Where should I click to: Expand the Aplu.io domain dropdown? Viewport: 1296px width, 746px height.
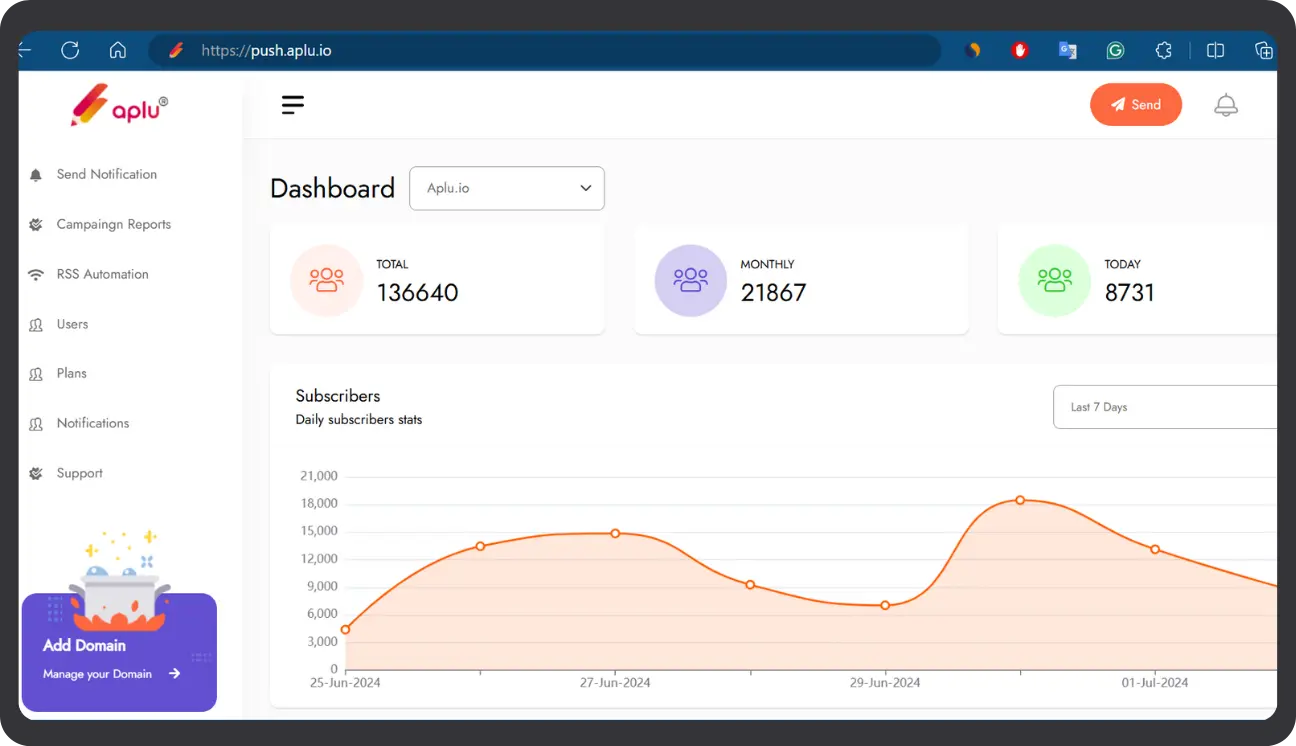click(x=507, y=188)
